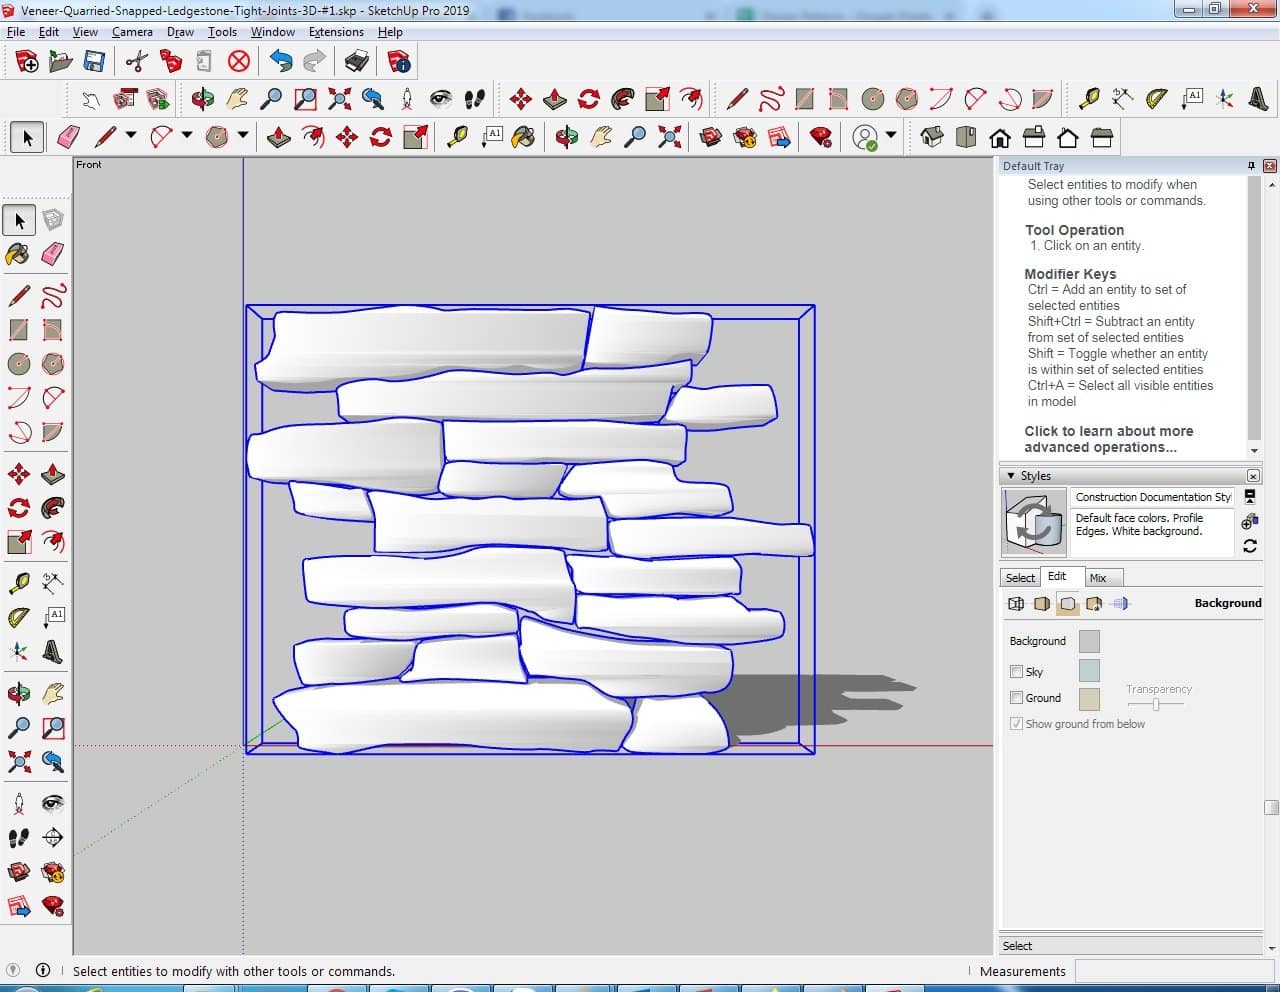Switch to Front view house icon
The image size is (1280, 992).
[999, 137]
